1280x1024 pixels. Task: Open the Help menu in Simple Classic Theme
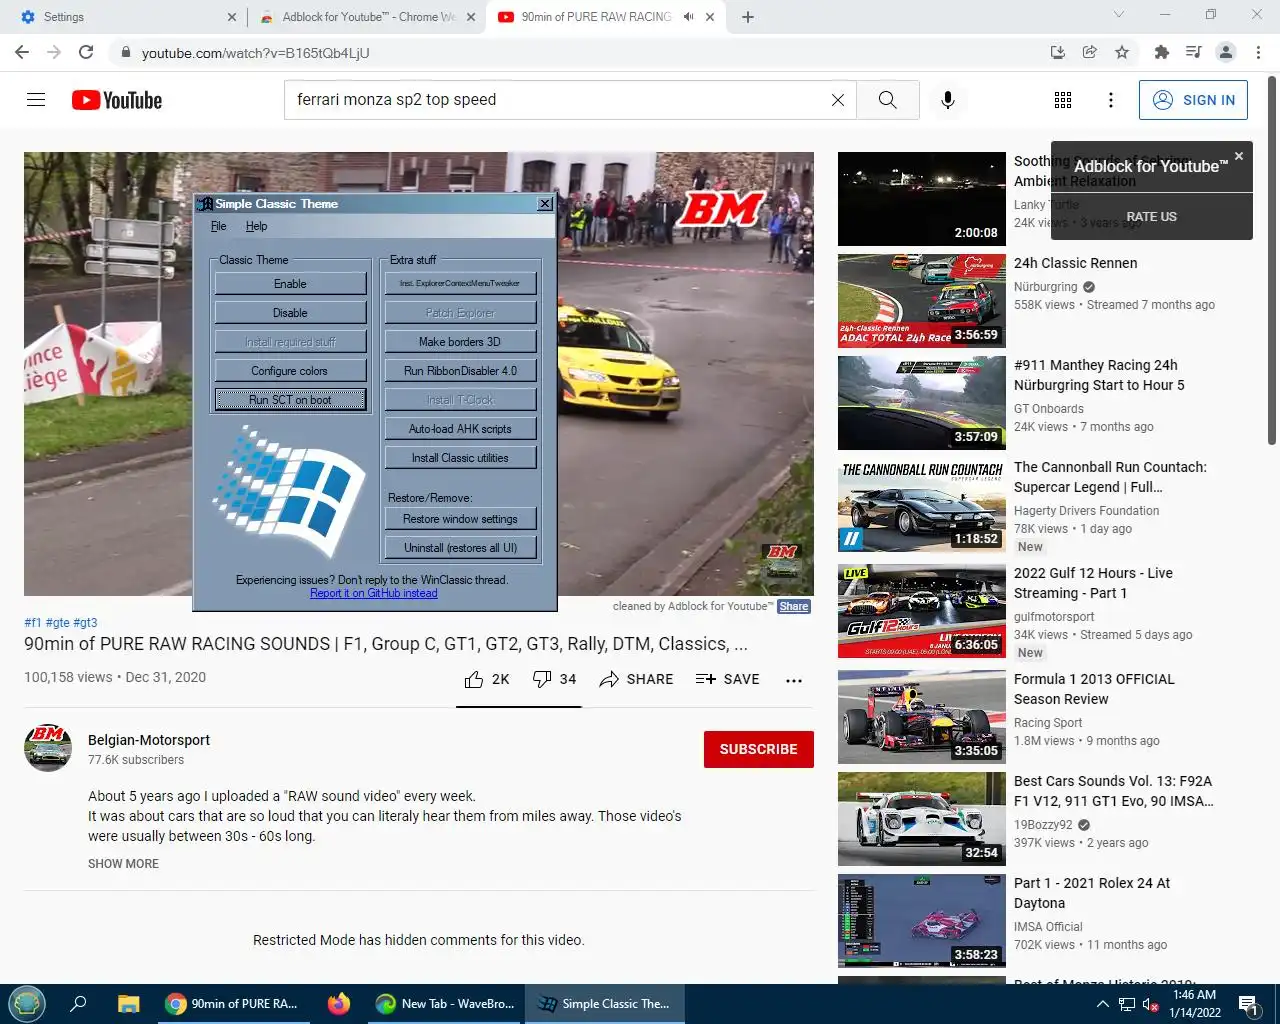(x=256, y=226)
